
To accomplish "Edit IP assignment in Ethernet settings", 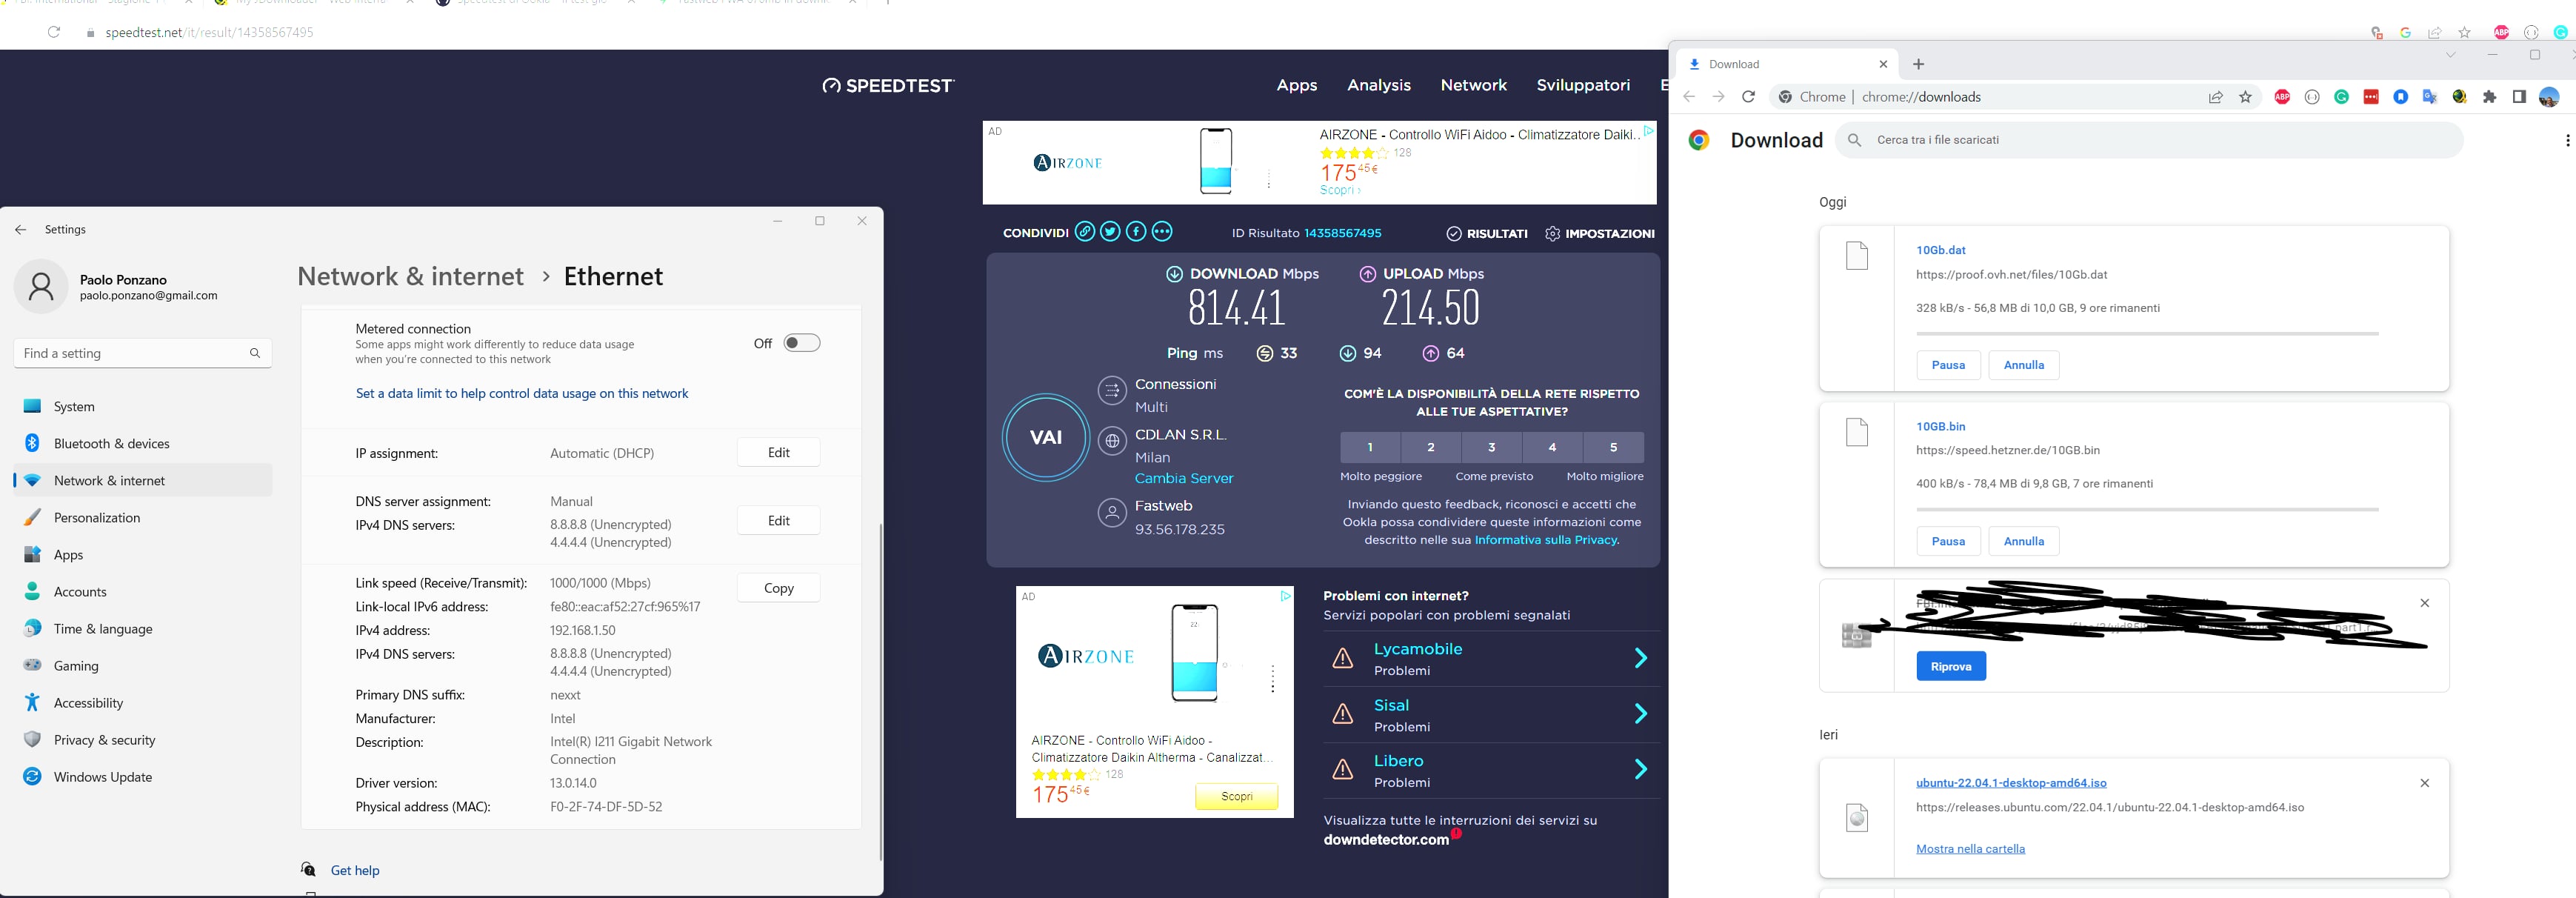I will (779, 453).
